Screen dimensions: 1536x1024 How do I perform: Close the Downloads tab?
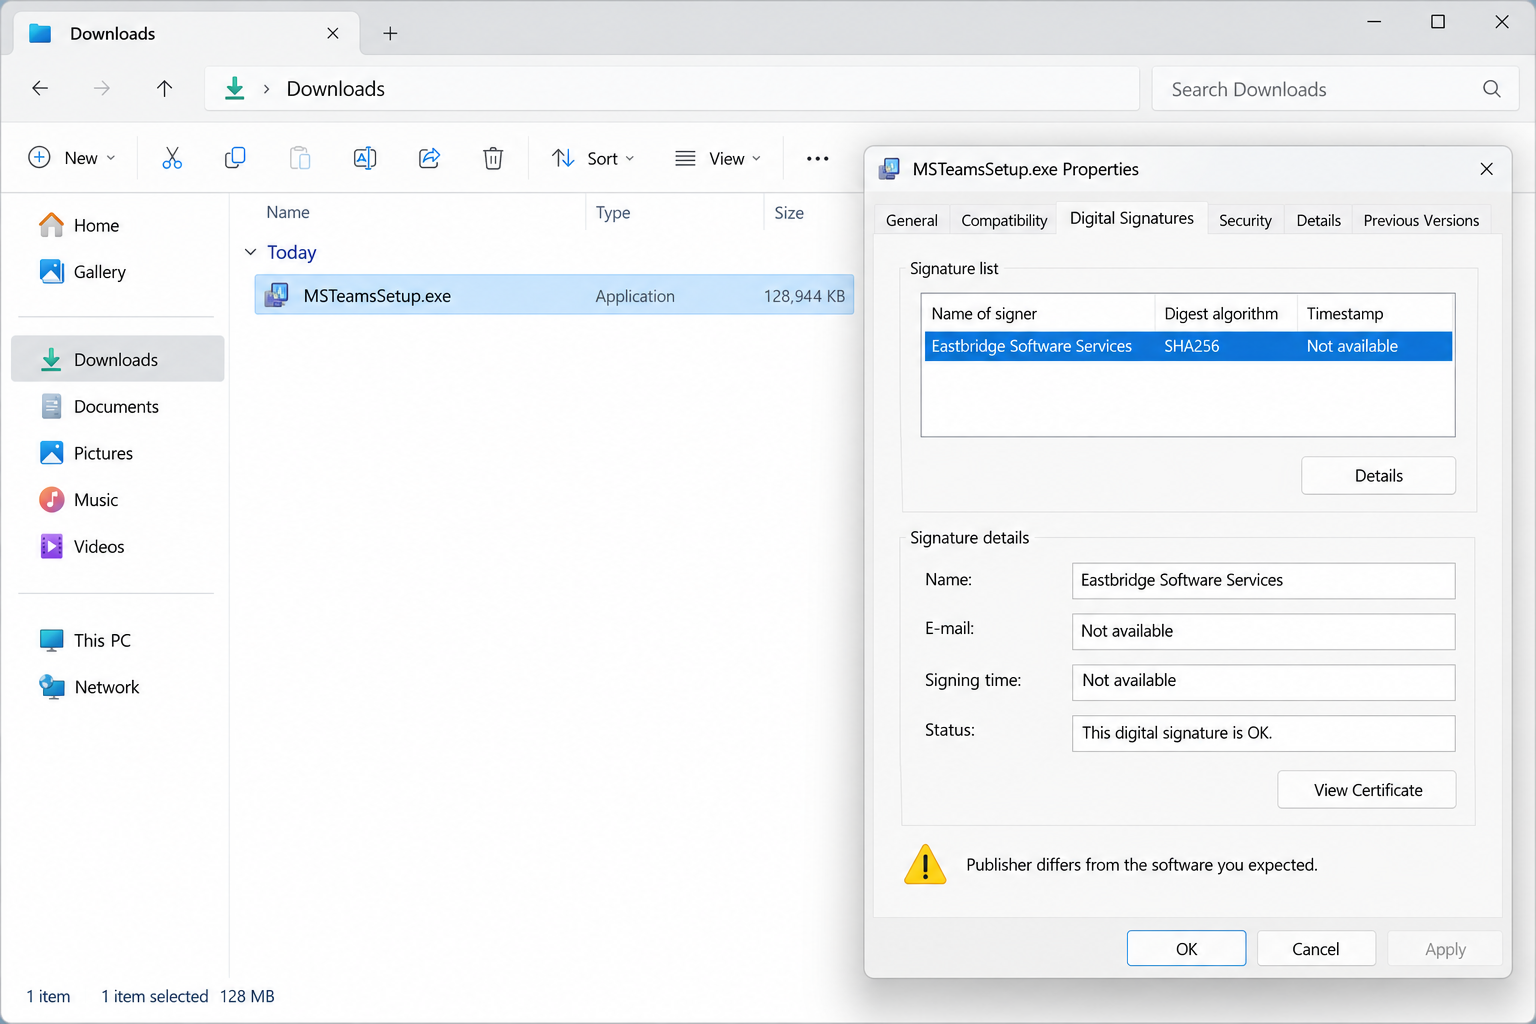333,34
